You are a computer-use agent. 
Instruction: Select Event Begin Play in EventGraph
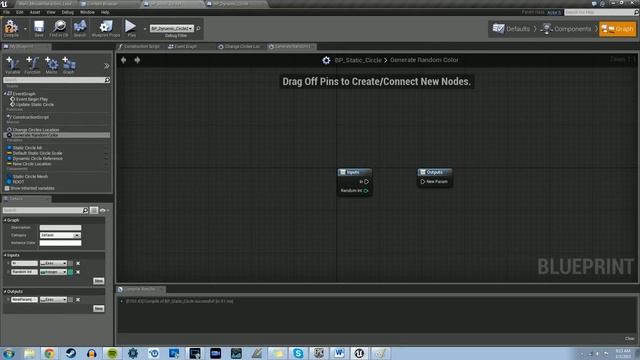[31, 99]
